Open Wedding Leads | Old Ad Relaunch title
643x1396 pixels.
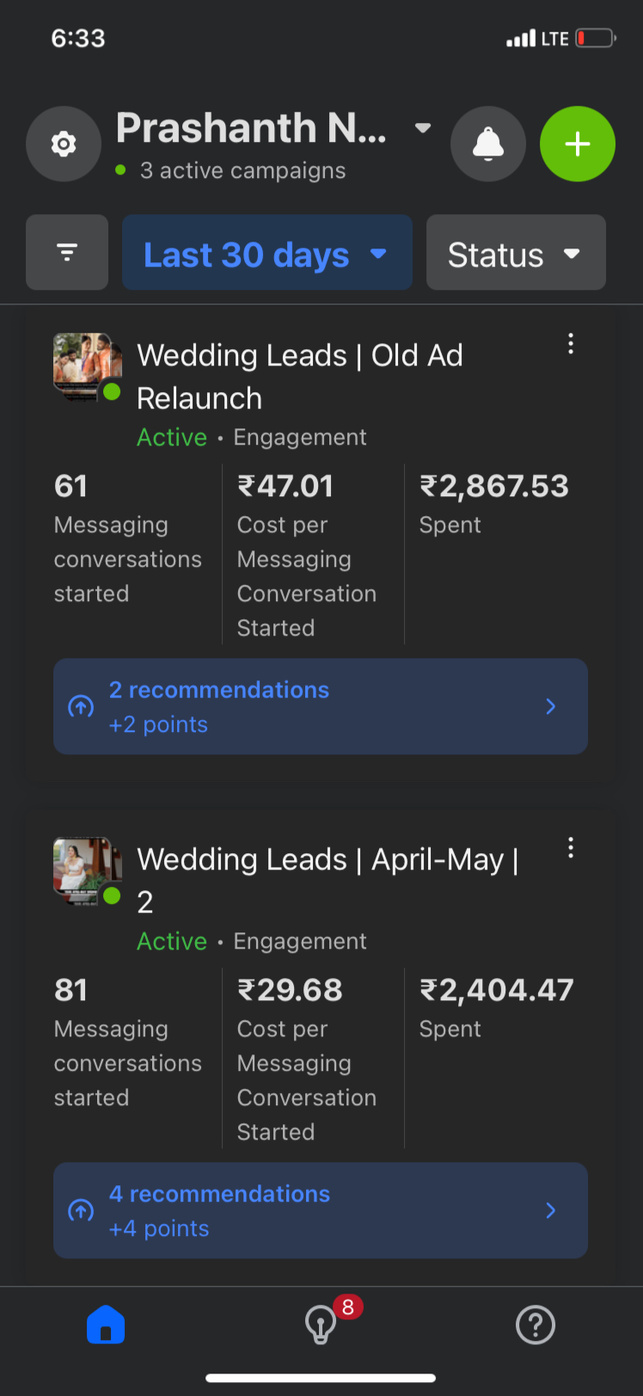(x=299, y=376)
